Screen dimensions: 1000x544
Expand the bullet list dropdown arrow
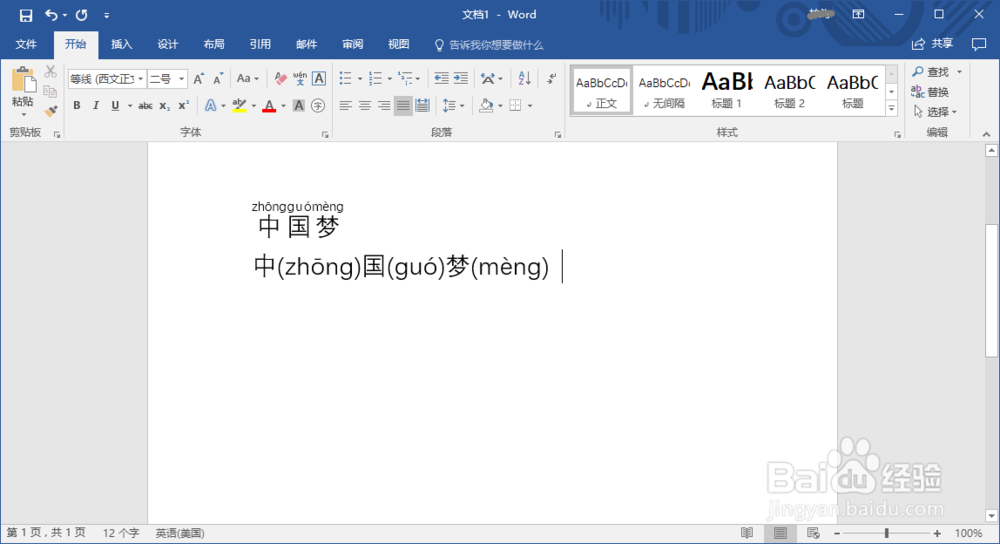[360, 79]
